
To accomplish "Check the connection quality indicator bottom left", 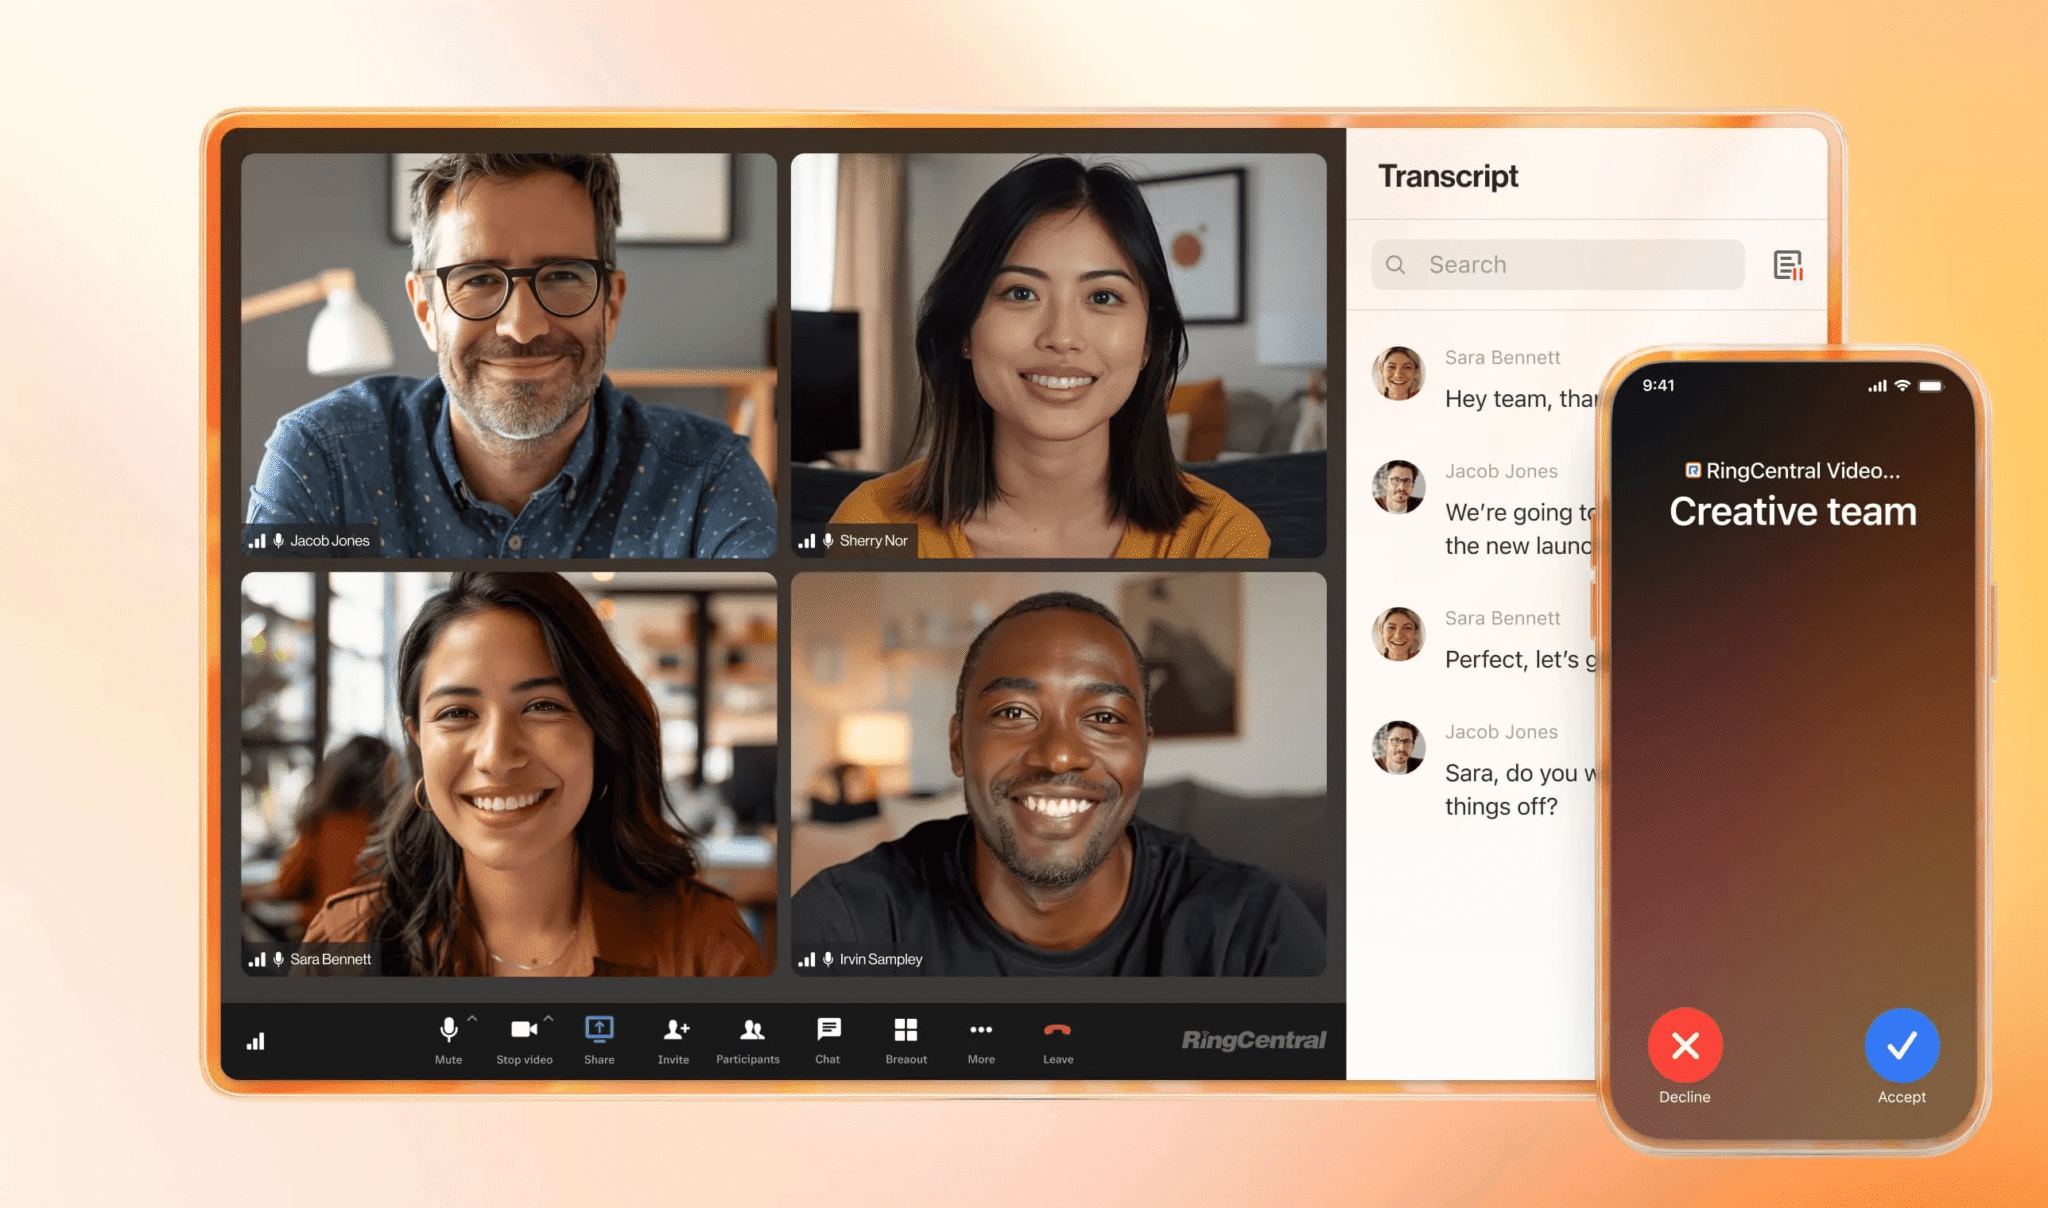I will [256, 1040].
